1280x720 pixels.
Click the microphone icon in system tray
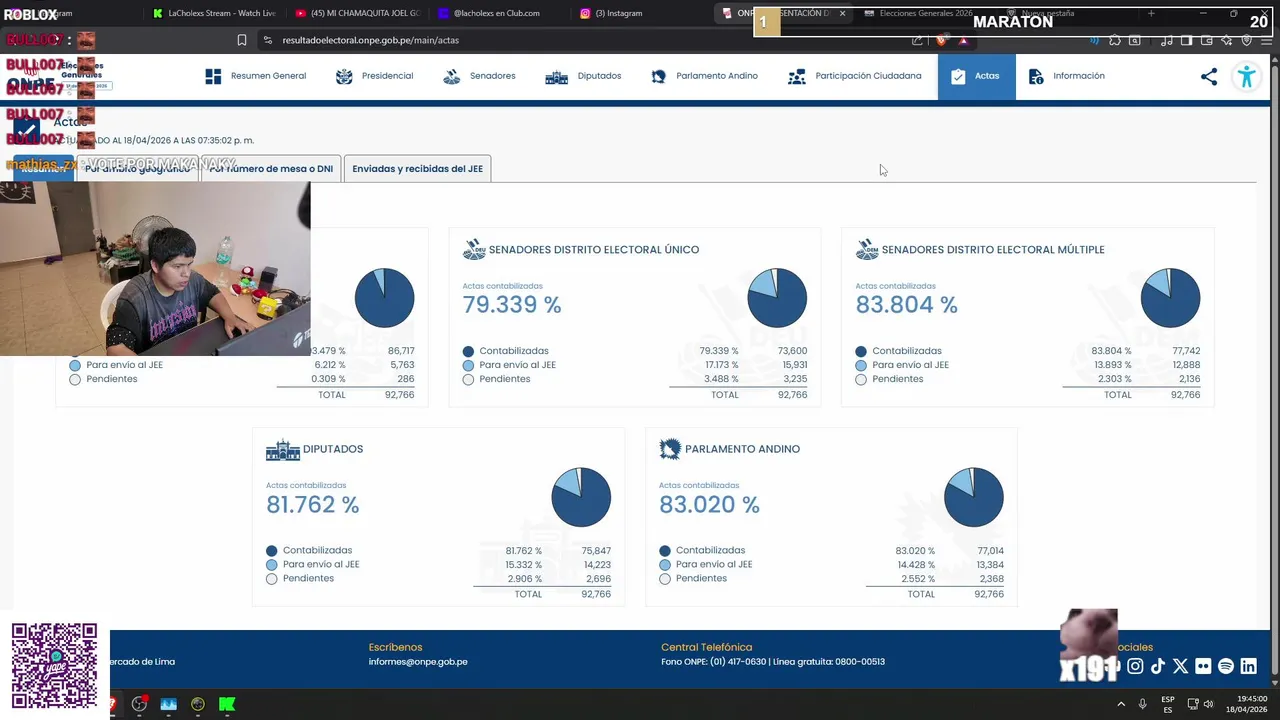[1142, 704]
